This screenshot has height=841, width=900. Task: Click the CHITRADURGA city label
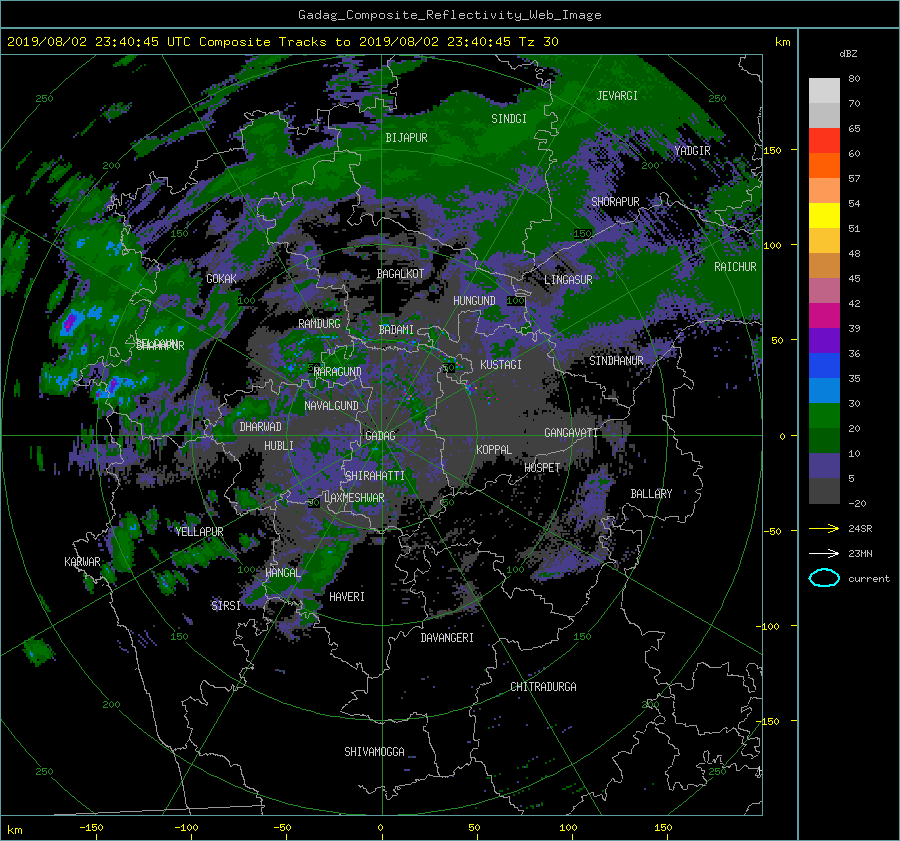(543, 687)
